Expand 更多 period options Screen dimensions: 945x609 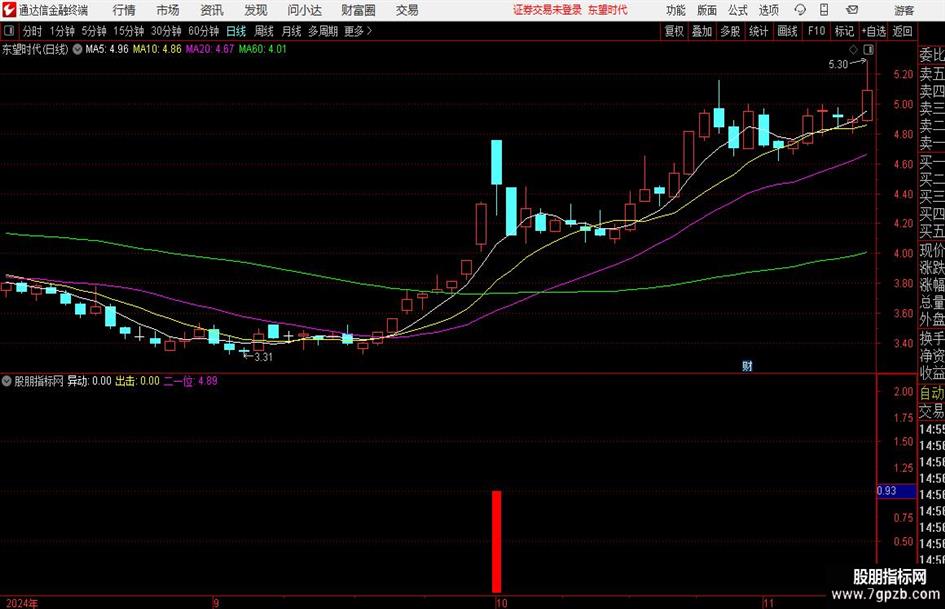point(358,31)
